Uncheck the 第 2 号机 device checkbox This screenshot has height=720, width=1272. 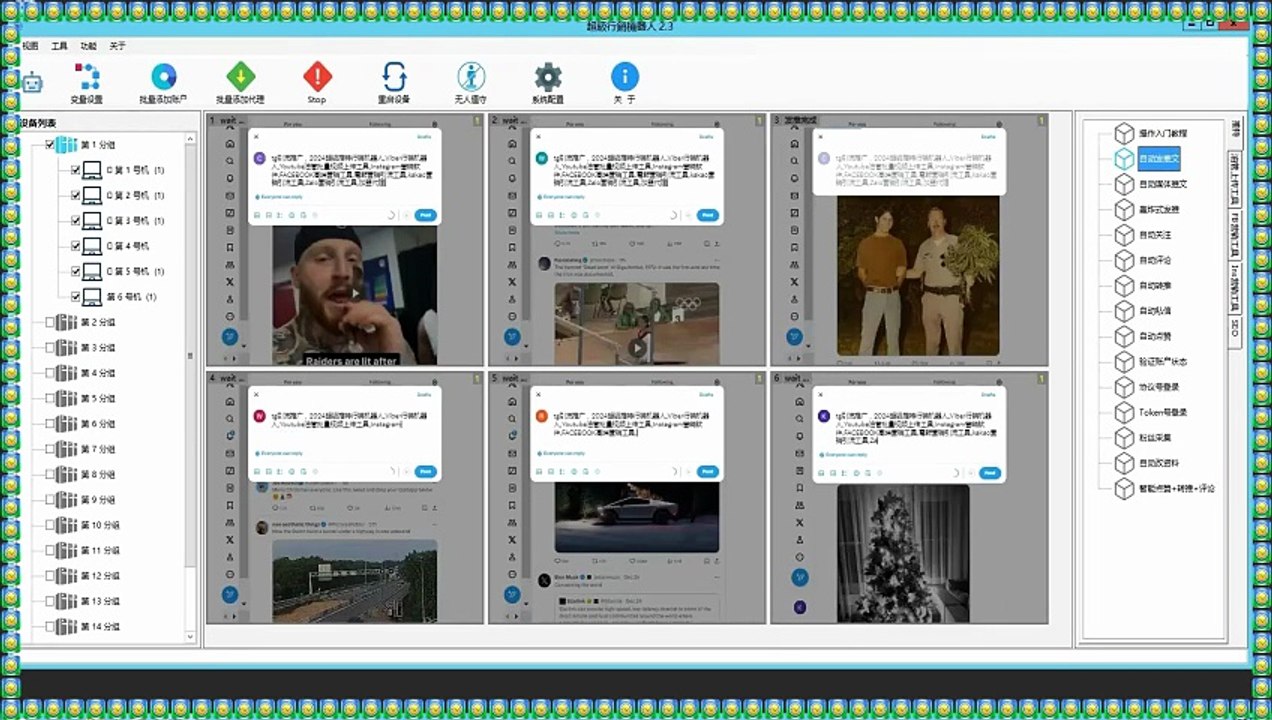75,195
